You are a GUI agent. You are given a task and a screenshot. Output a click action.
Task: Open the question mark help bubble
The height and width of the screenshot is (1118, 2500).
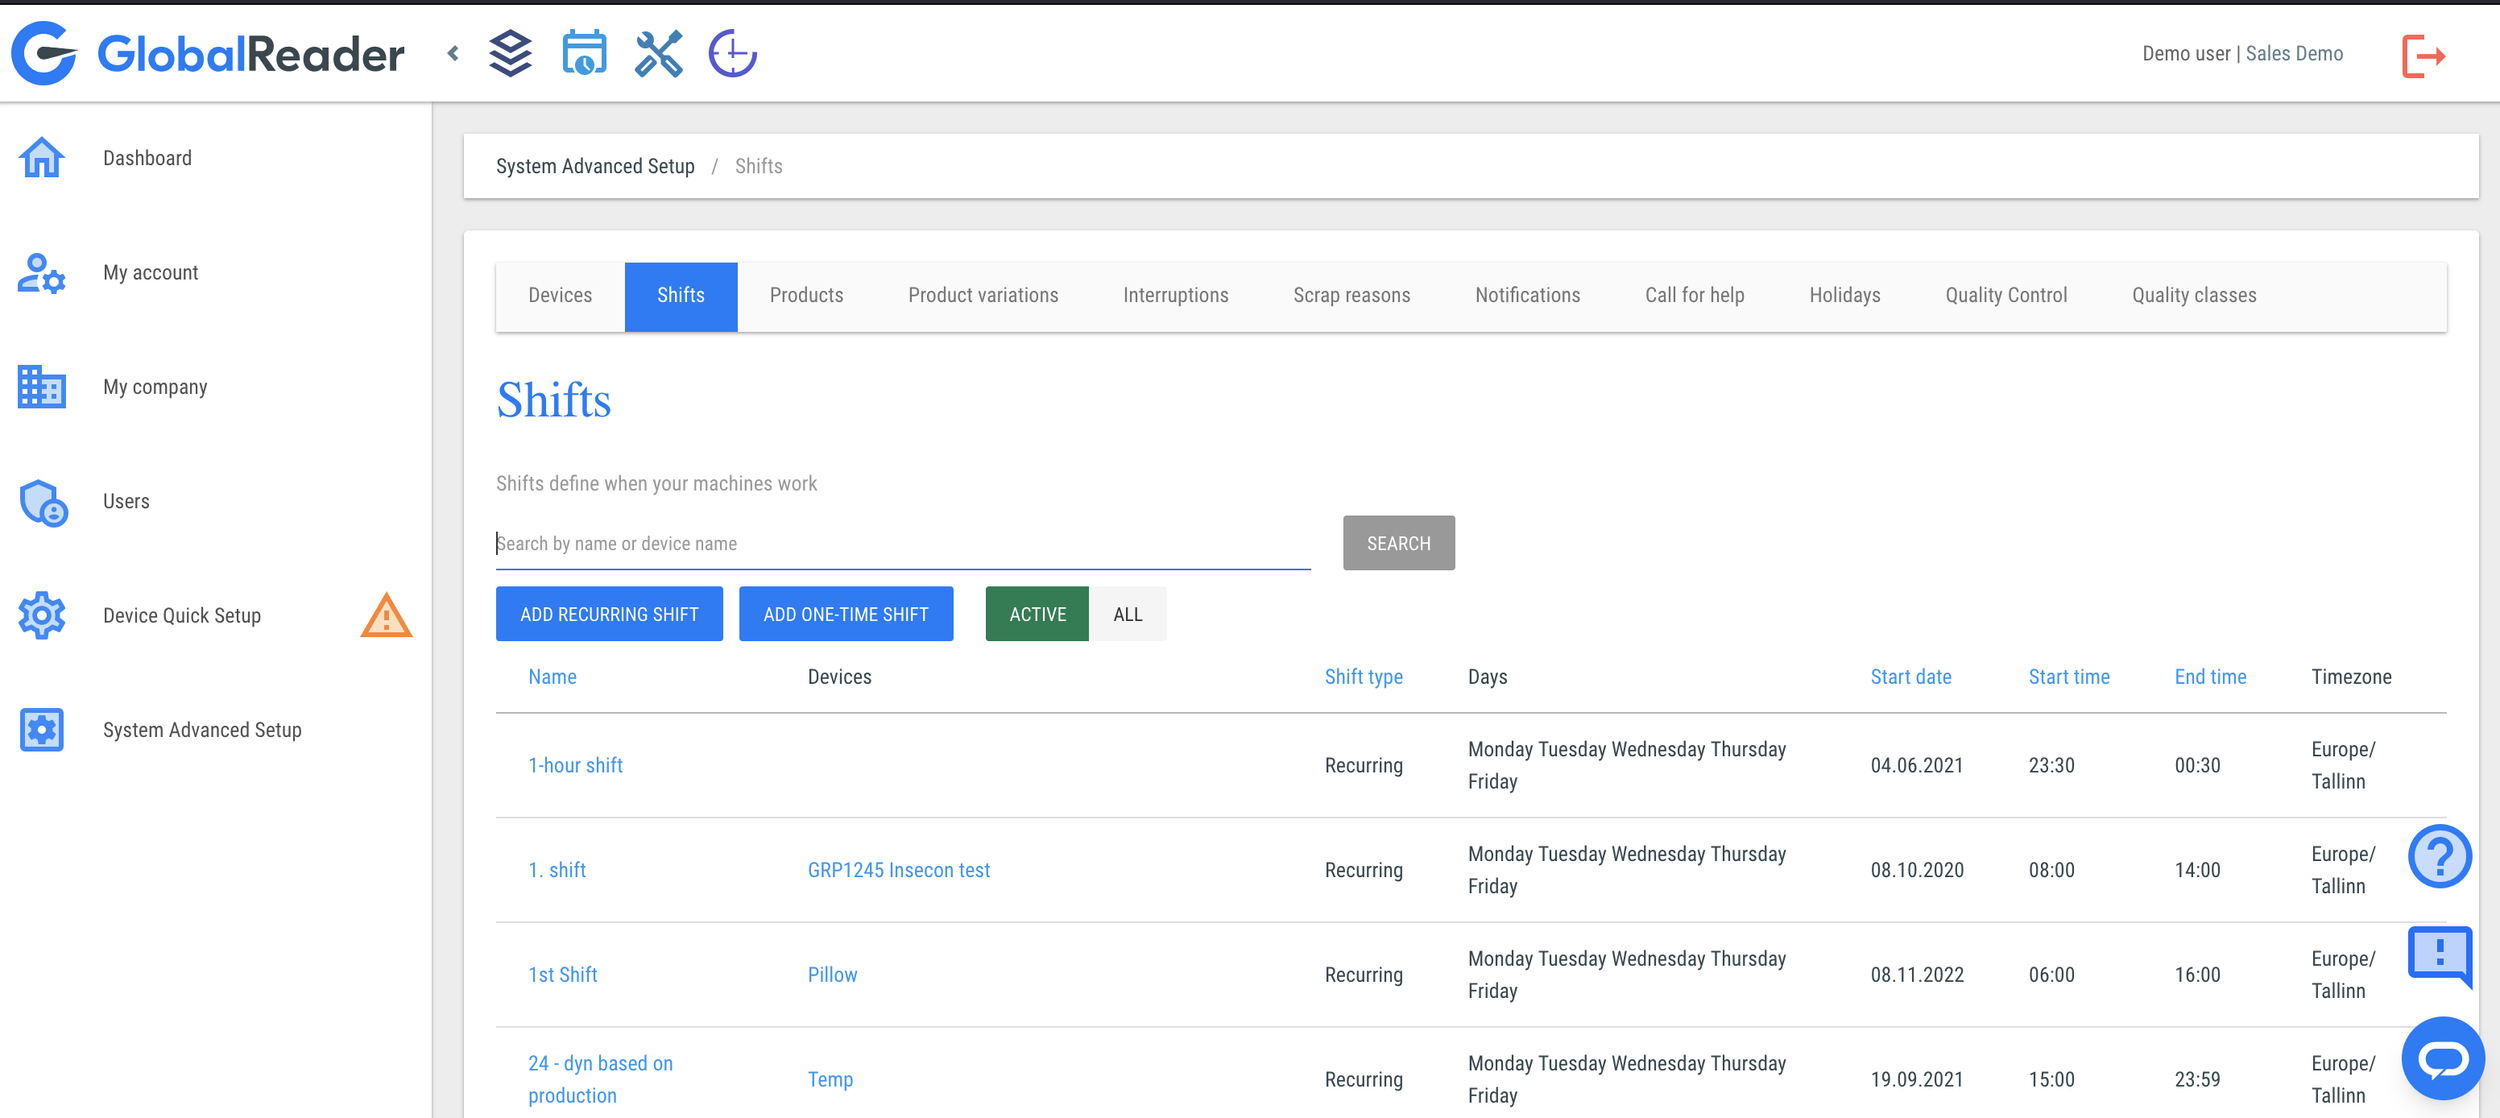tap(2439, 856)
